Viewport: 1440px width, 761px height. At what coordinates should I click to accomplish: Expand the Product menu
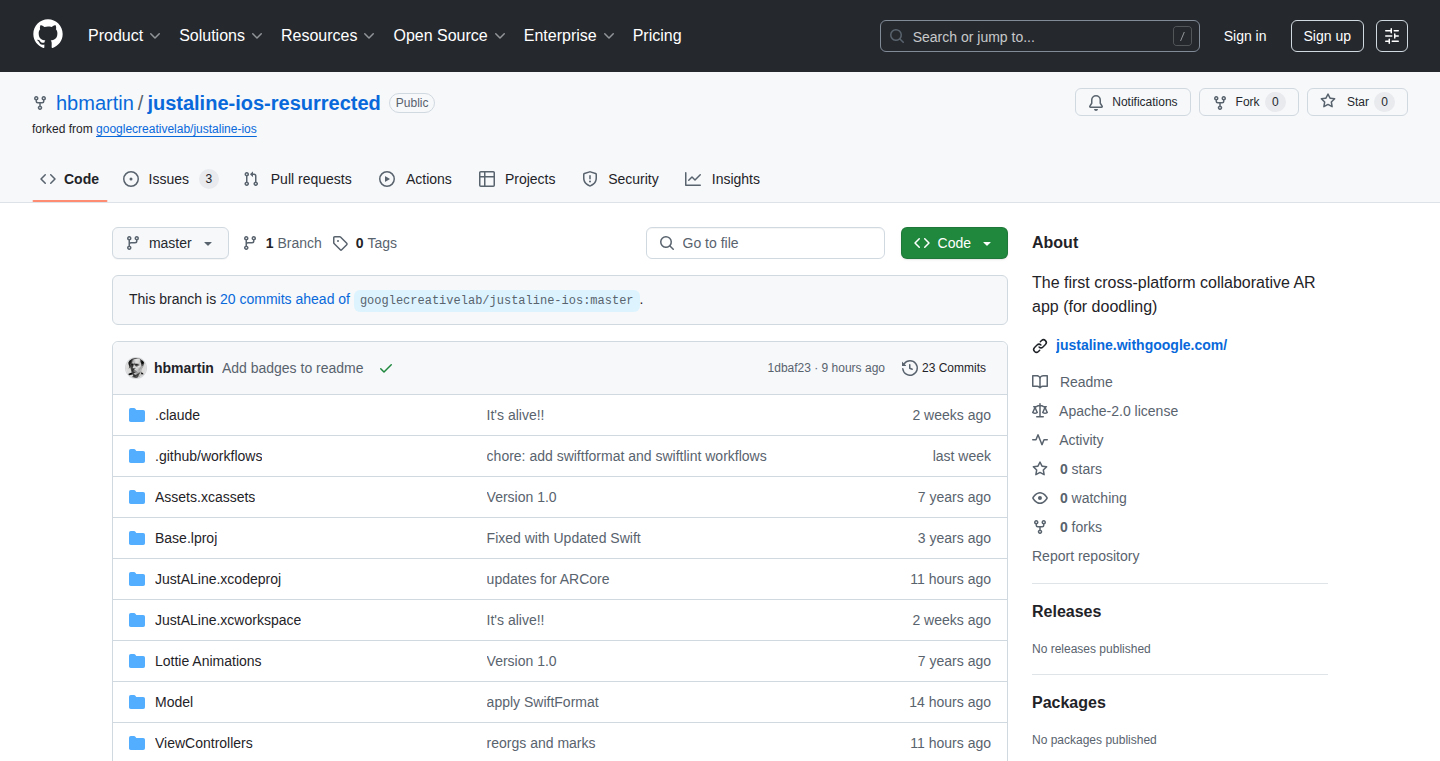coord(124,36)
